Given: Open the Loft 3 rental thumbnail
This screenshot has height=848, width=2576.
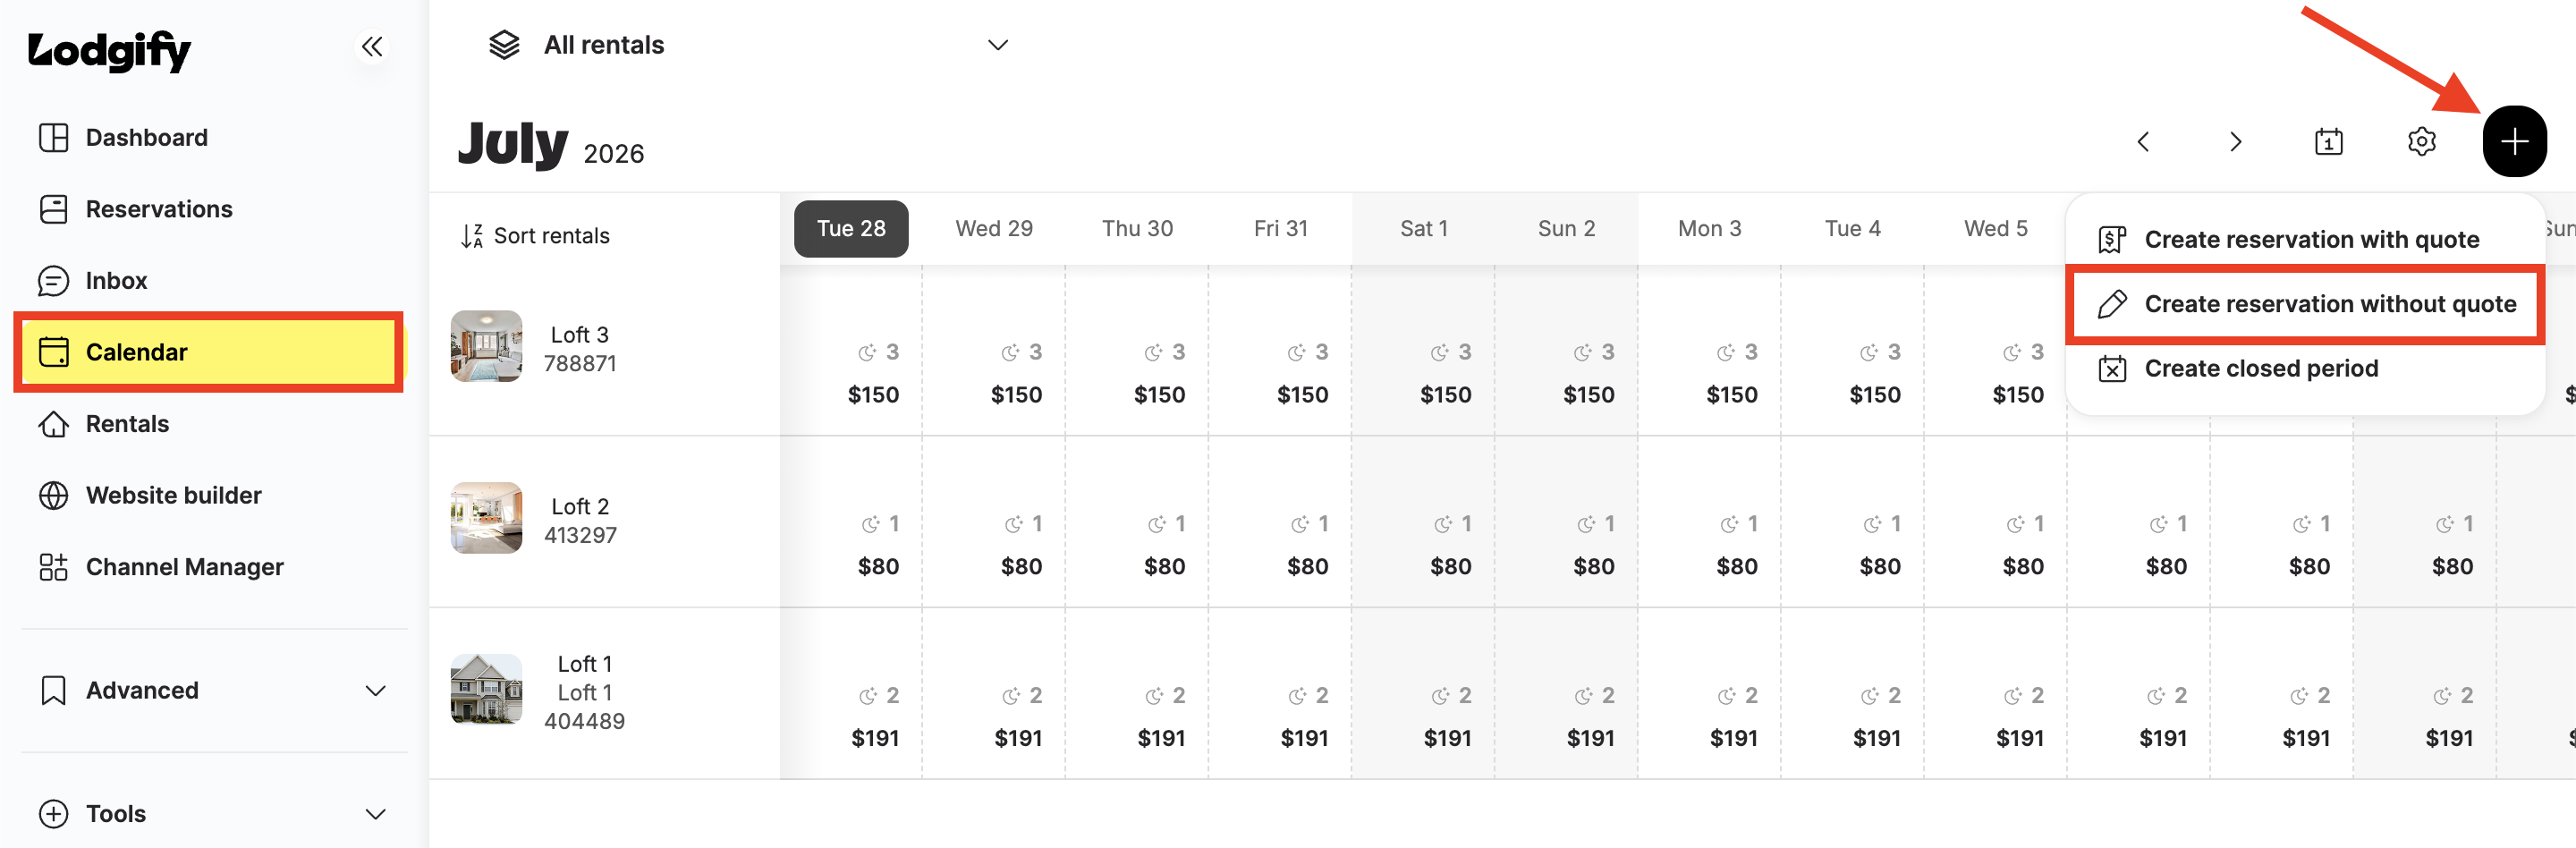Looking at the screenshot, I should click(486, 346).
